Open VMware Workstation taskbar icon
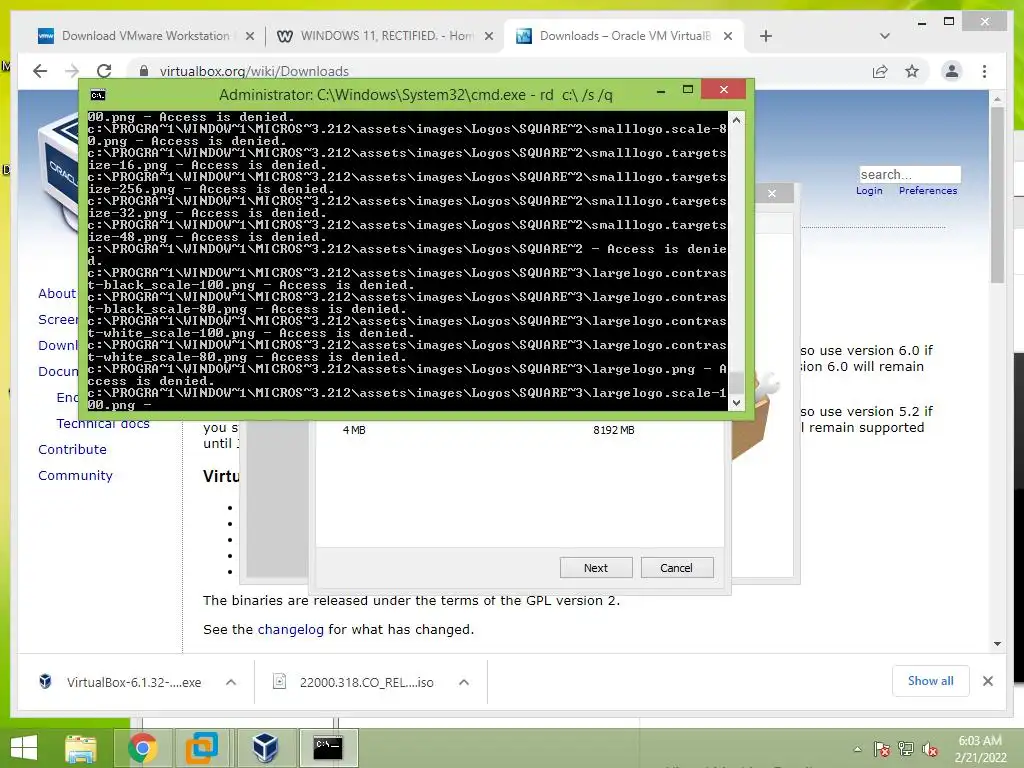The image size is (1024, 768). tap(202, 748)
